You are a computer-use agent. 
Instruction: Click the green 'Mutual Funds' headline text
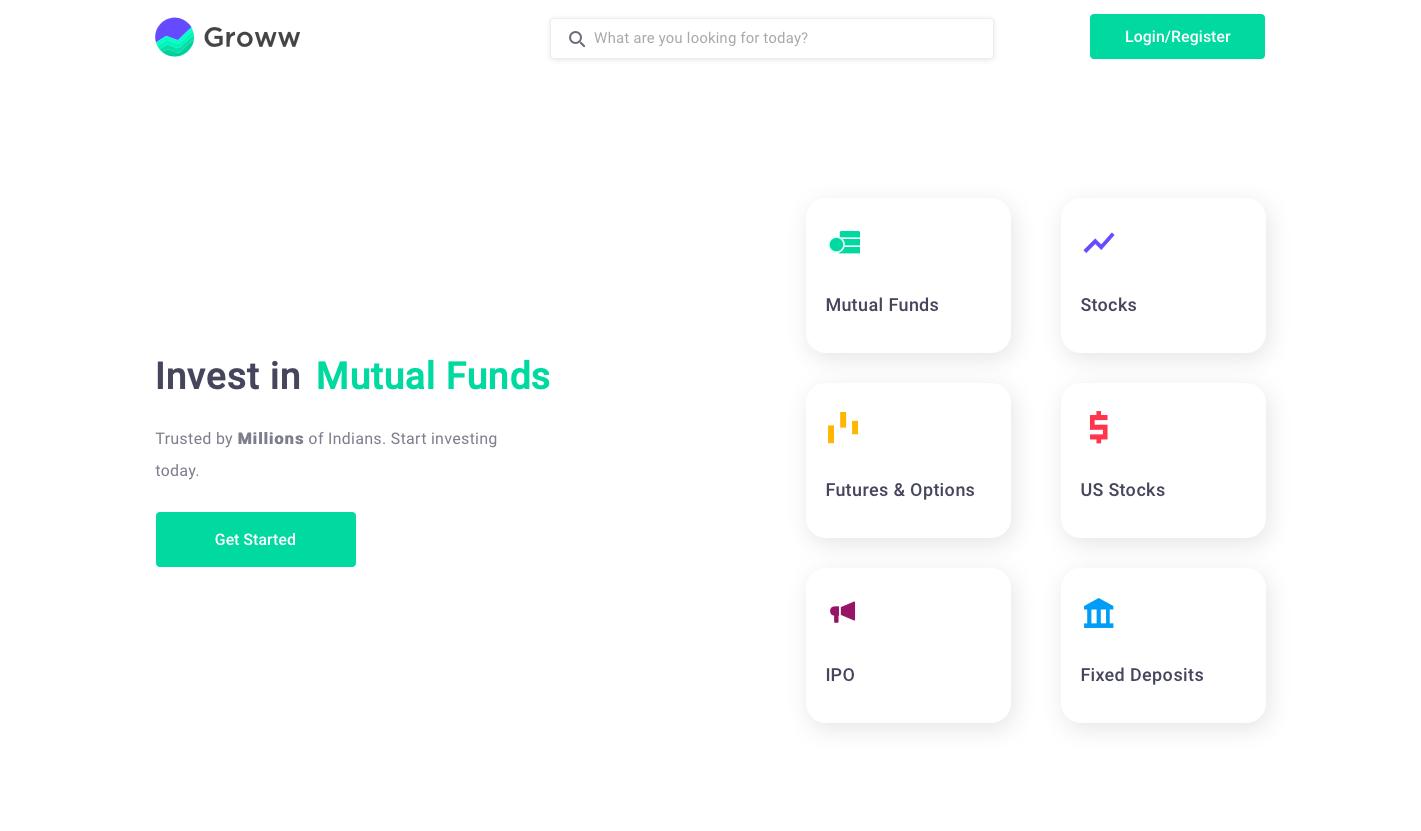pyautogui.click(x=433, y=376)
